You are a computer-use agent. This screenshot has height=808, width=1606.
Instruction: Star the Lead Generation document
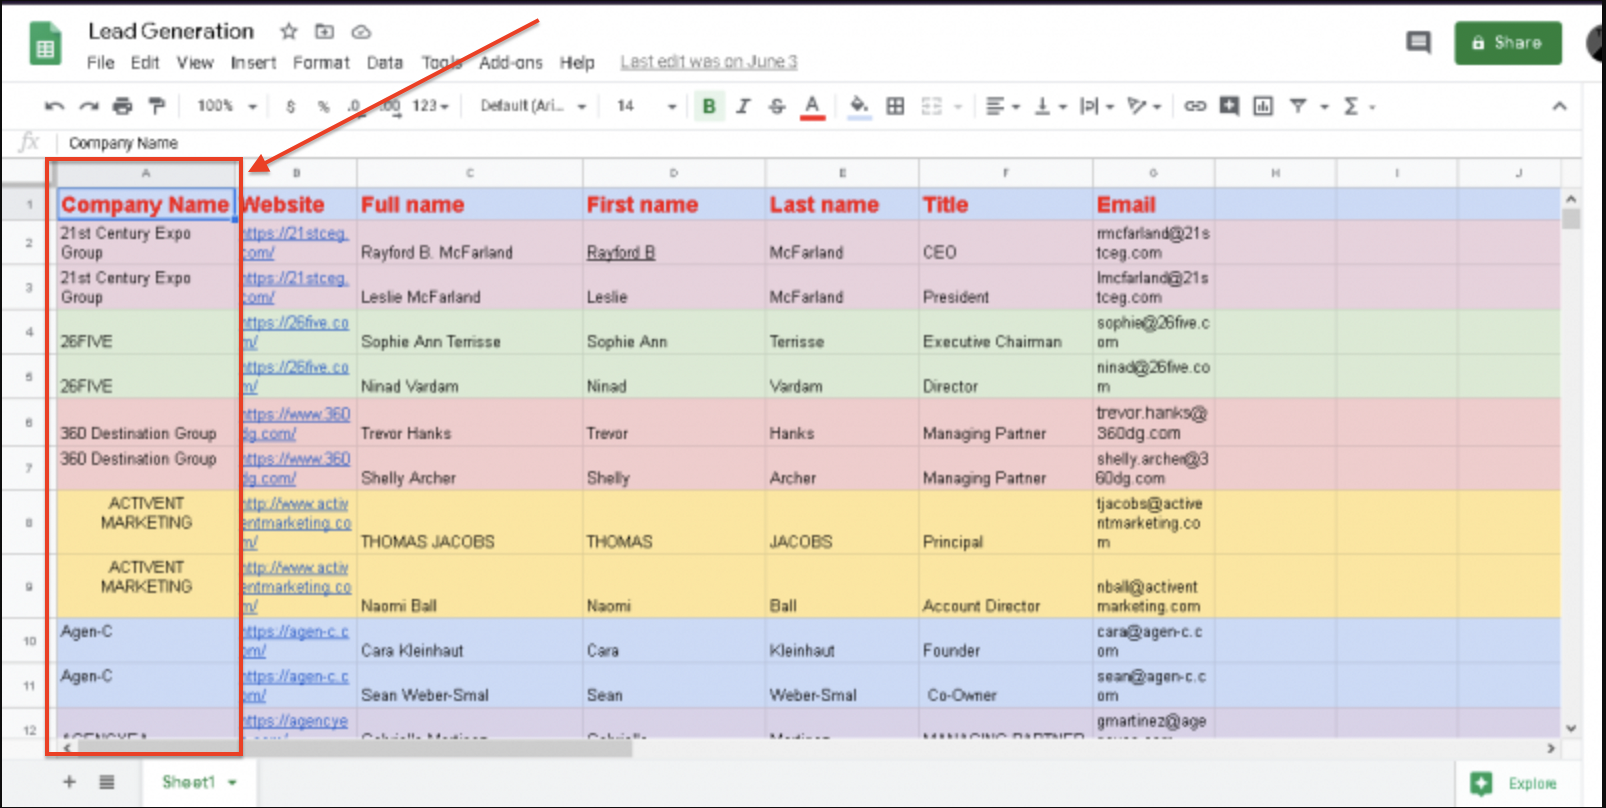(289, 31)
